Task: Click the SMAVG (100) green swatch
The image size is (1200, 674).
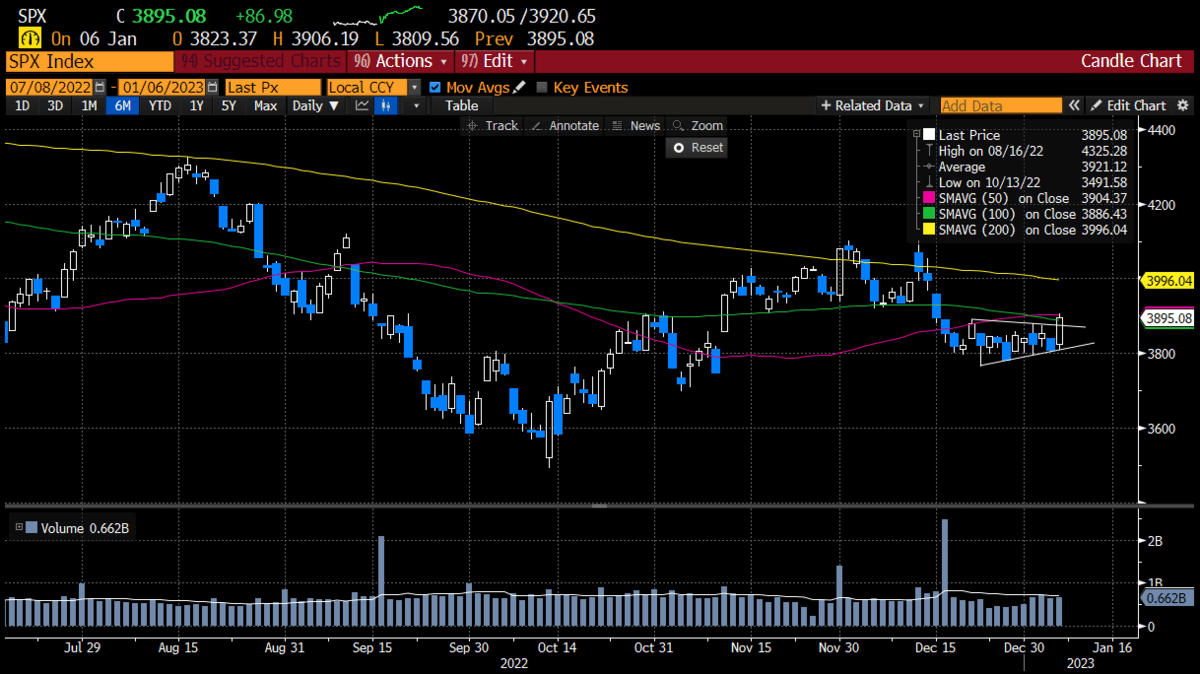Action: 929,214
